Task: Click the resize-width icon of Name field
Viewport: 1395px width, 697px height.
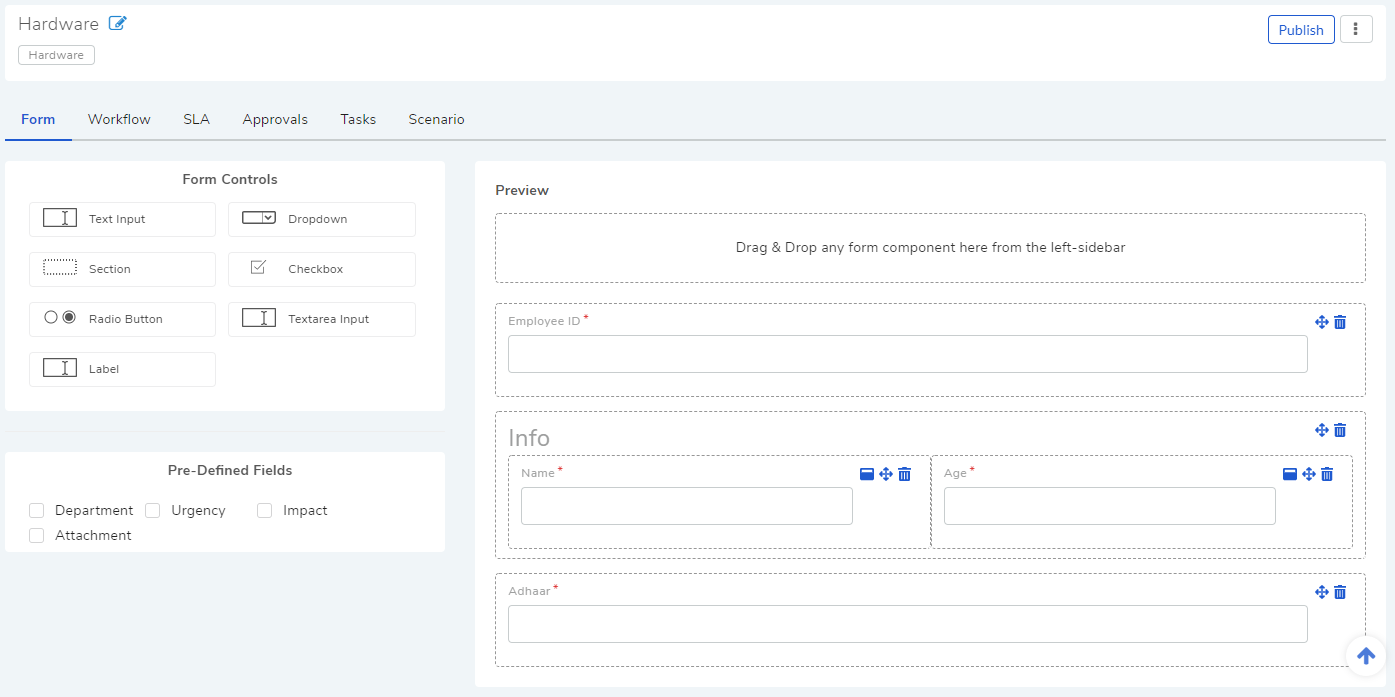Action: coord(867,474)
